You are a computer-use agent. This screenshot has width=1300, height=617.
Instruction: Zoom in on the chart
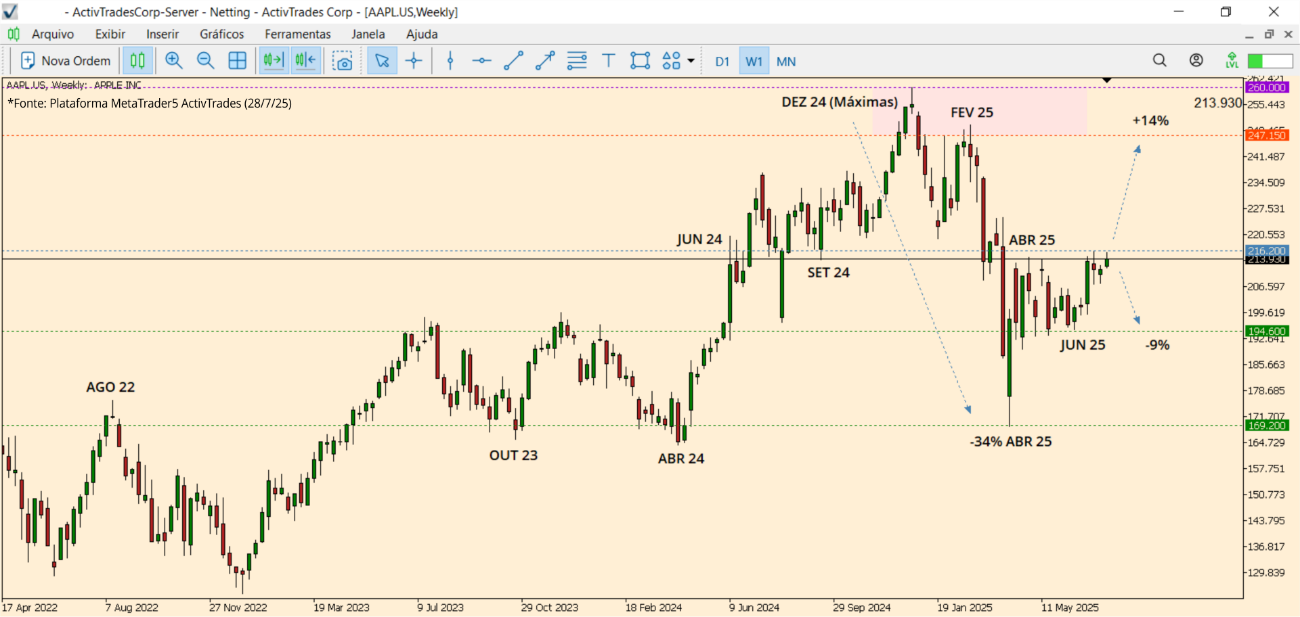[174, 60]
